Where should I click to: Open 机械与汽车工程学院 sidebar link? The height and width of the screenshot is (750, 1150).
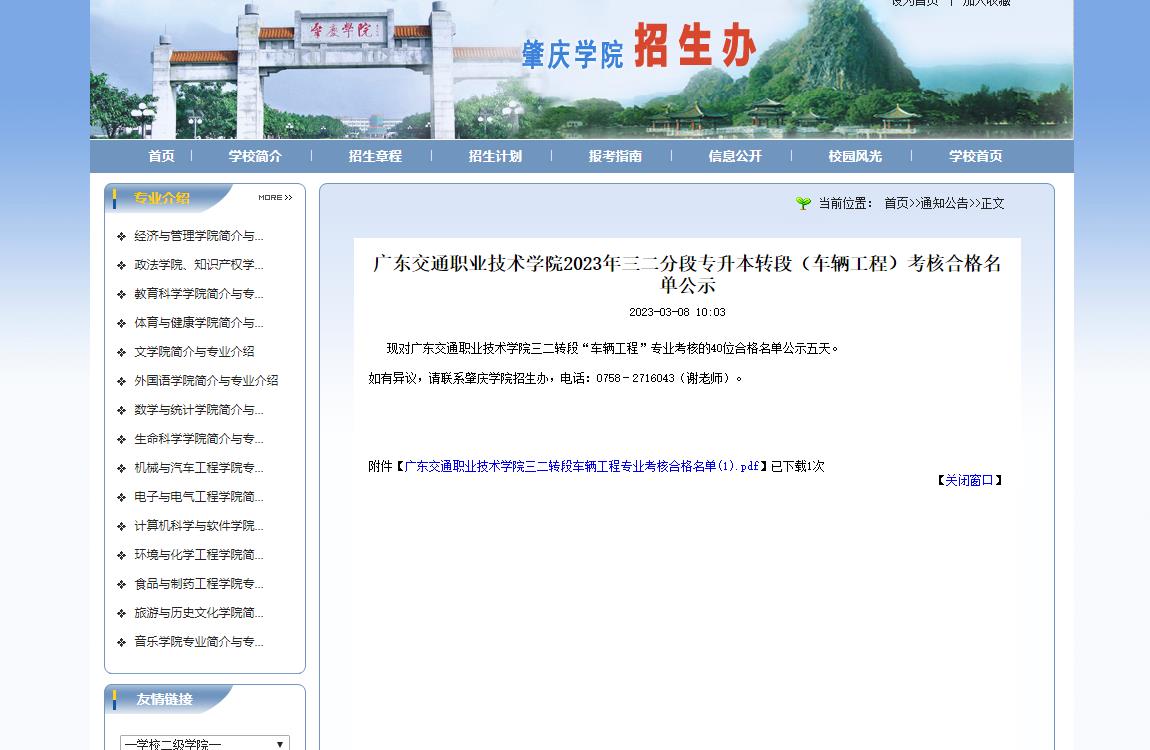[x=199, y=468]
